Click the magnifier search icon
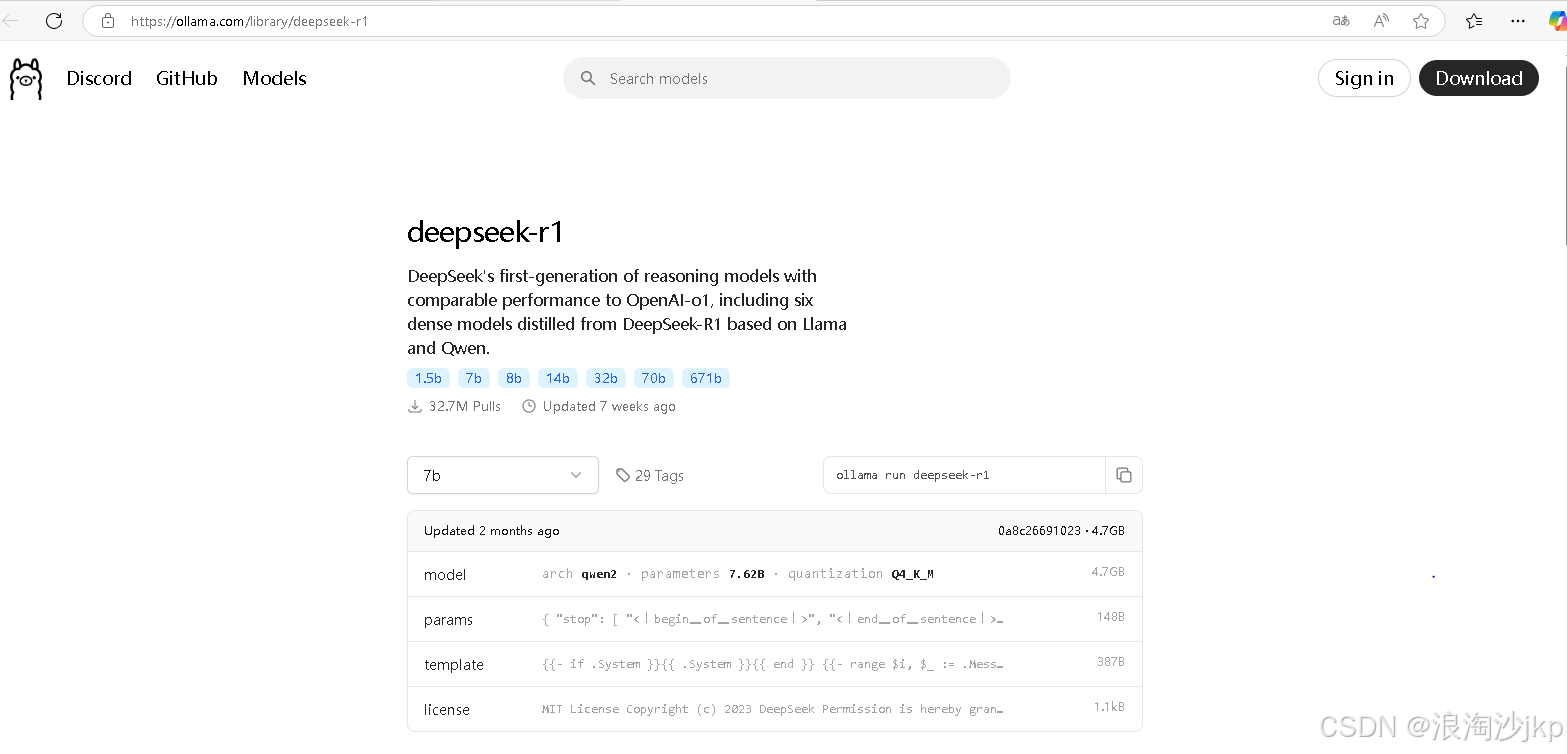Image resolution: width=1567 pixels, height=754 pixels. click(589, 78)
